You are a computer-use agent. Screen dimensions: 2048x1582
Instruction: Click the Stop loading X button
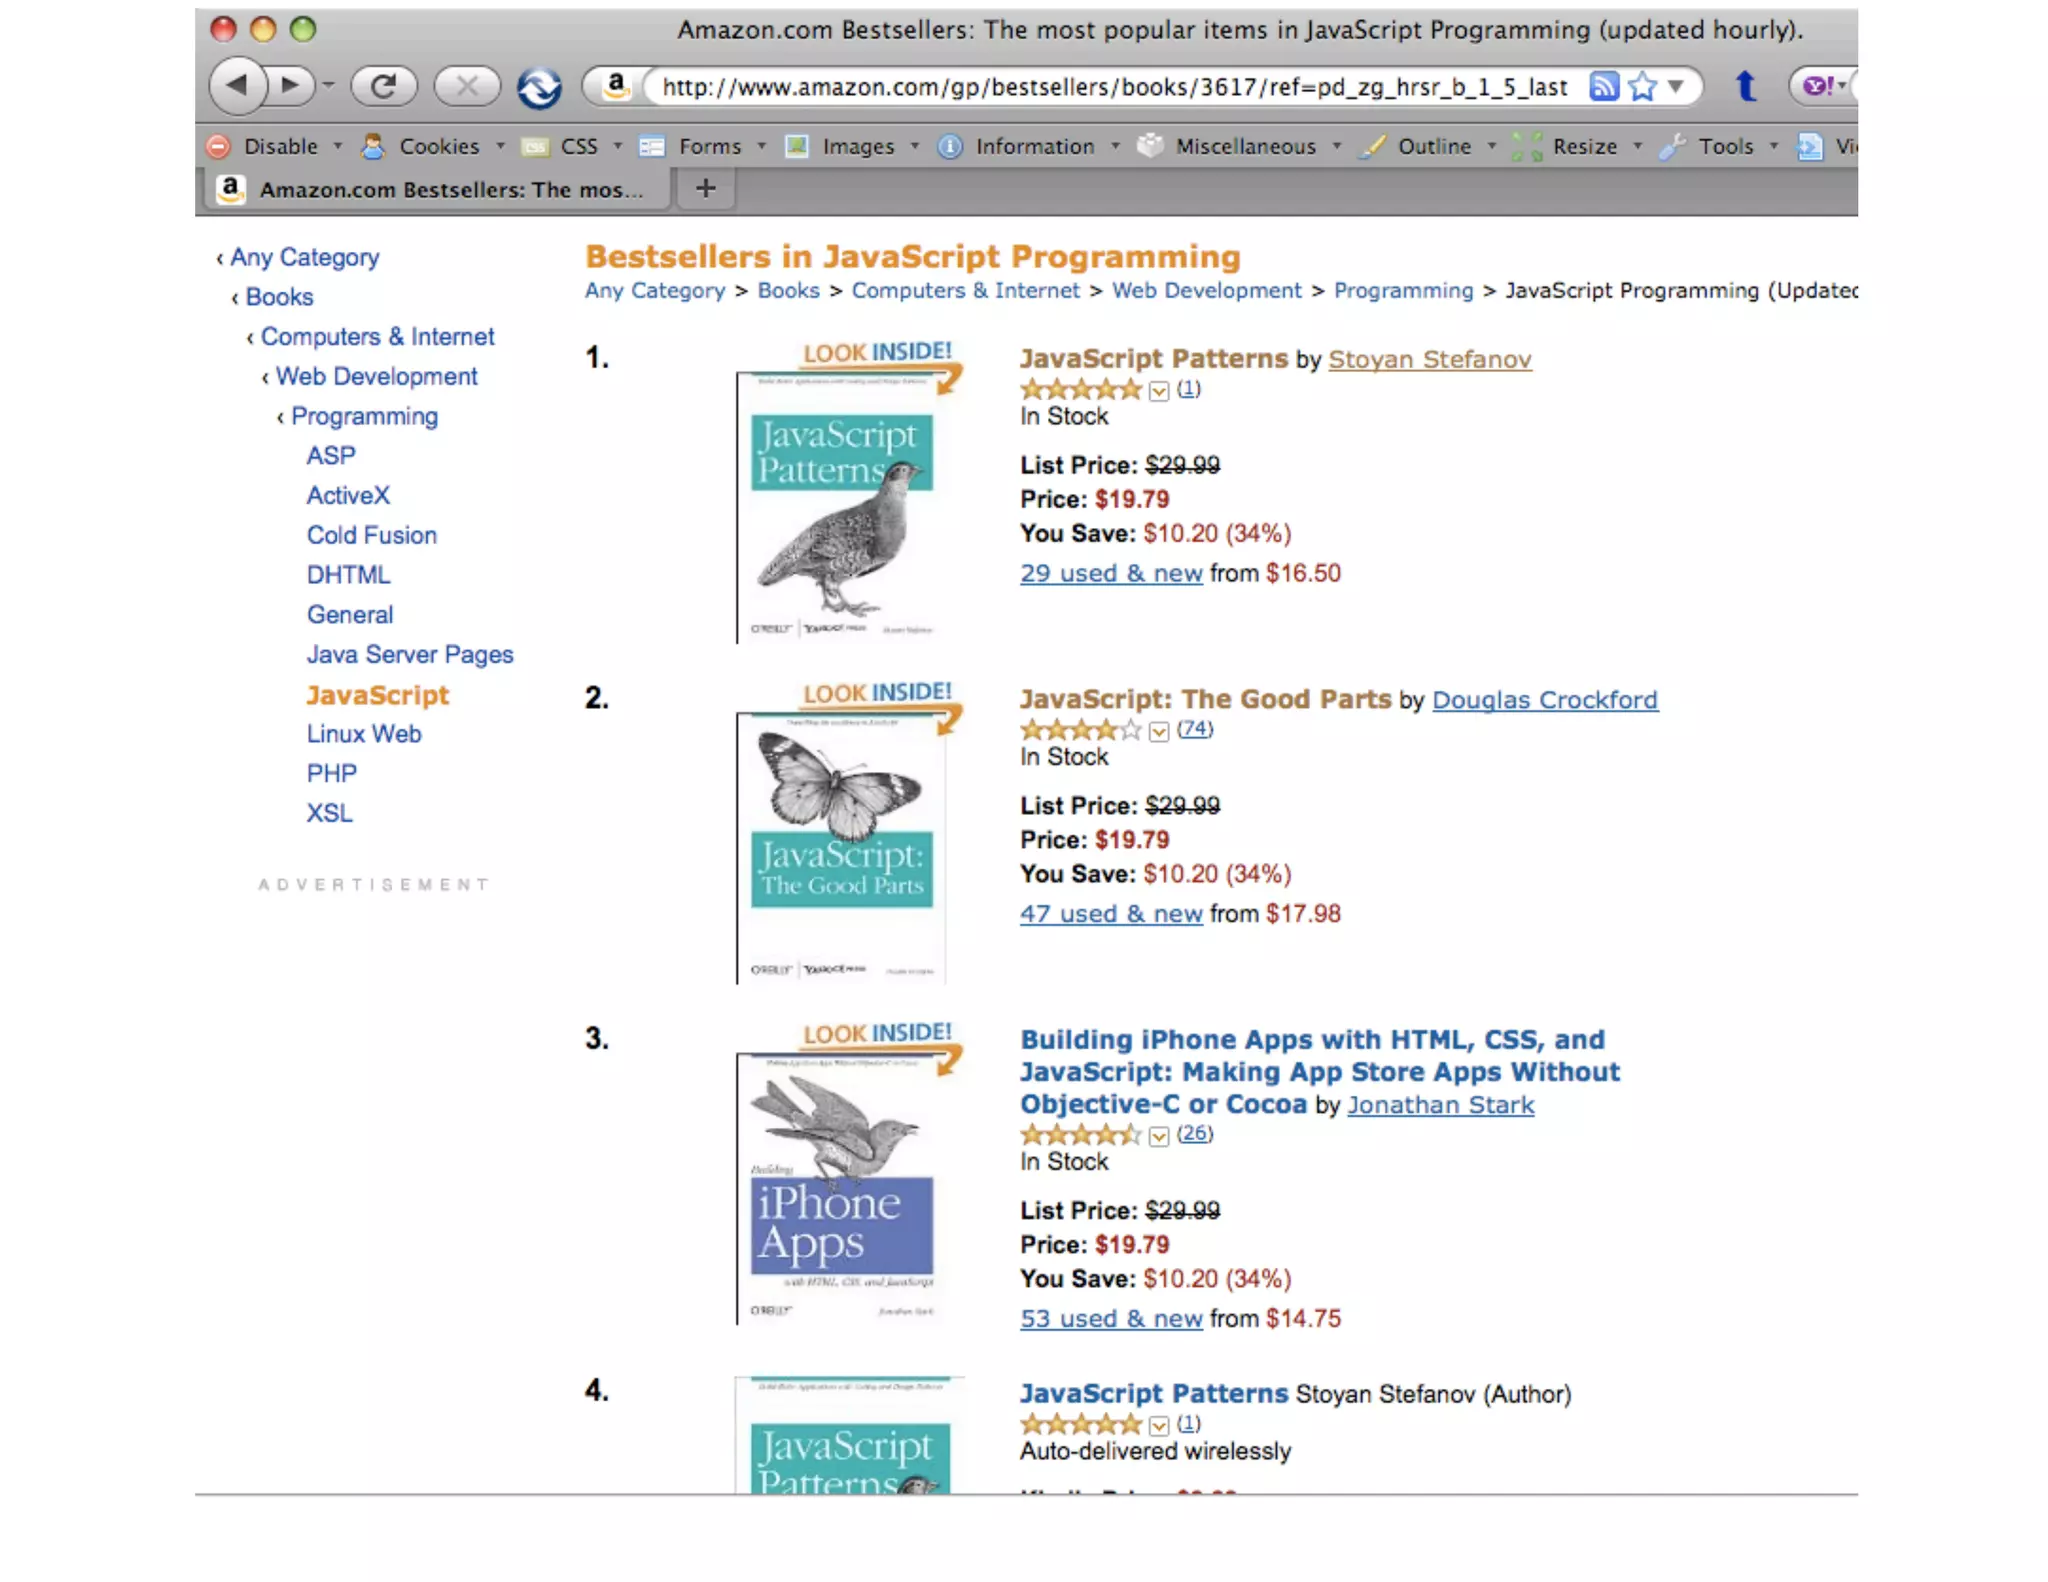pyautogui.click(x=466, y=86)
